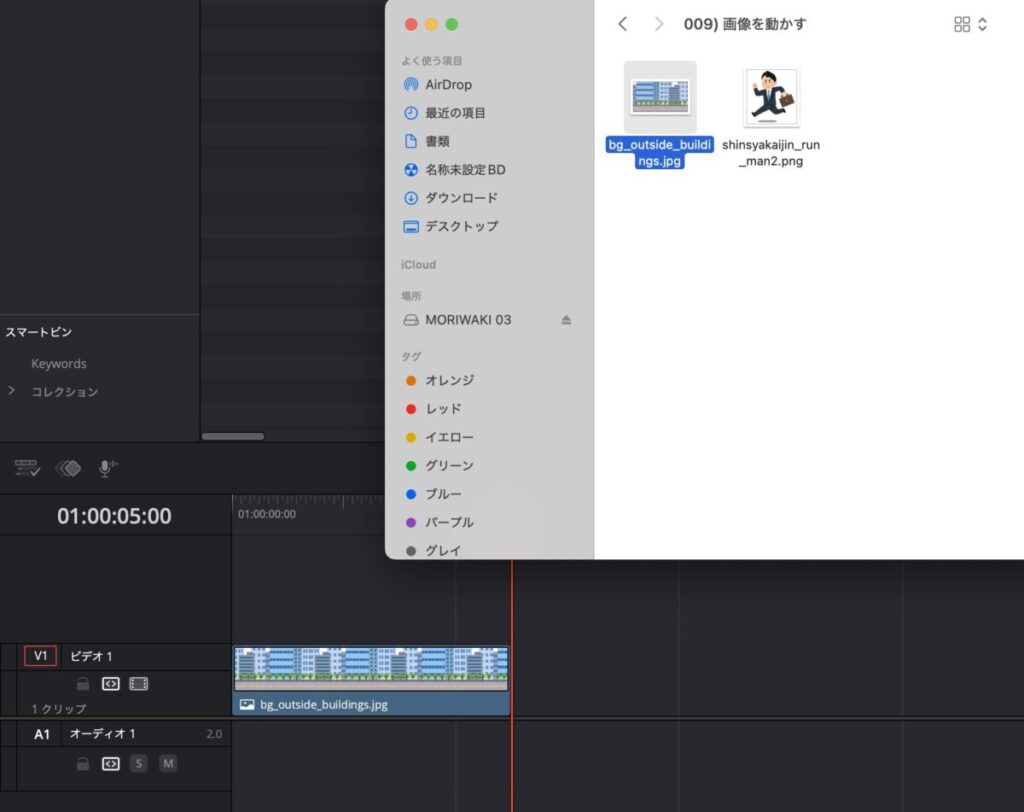Screen dimensions: 1024x812
Task: Toggle auto track selector on Audio 1
Action: (x=111, y=764)
